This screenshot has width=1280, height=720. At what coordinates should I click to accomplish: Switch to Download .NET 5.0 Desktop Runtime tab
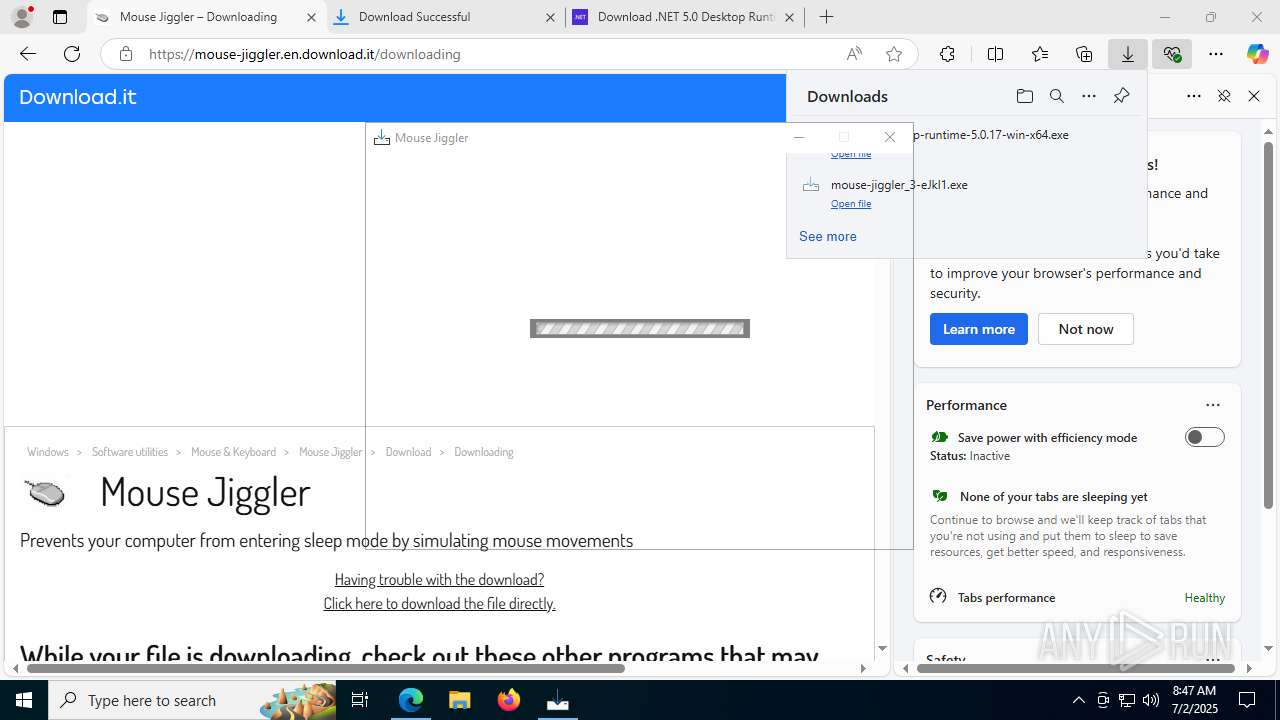click(684, 17)
